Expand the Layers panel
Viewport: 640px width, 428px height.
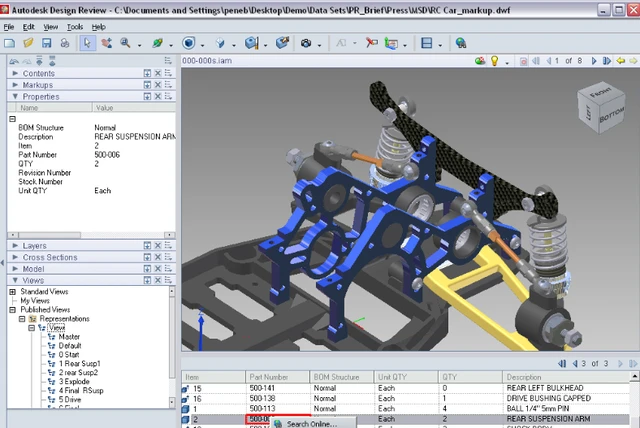[x=14, y=245]
